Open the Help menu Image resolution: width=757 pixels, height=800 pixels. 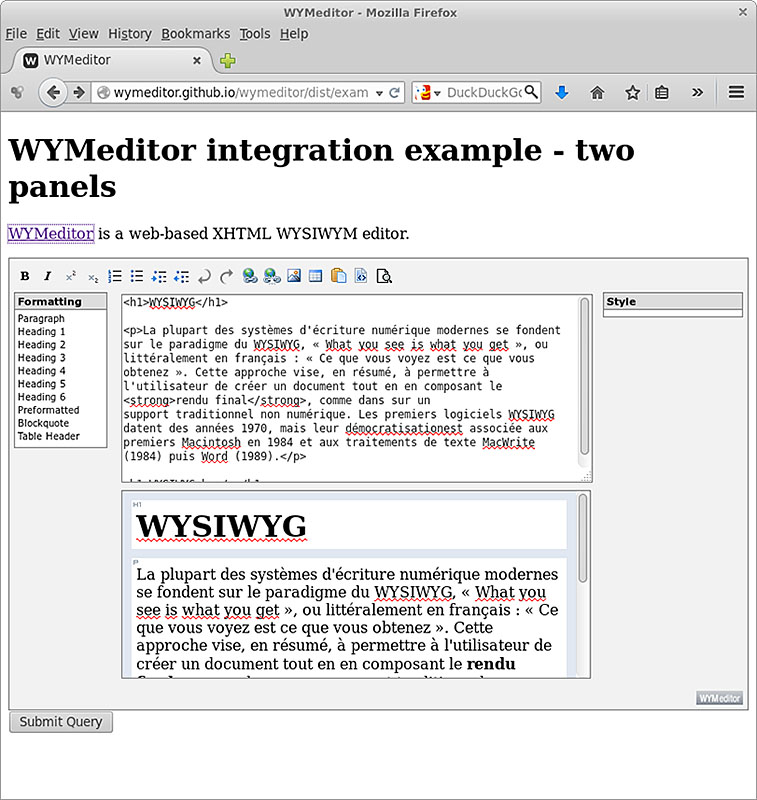(x=294, y=34)
